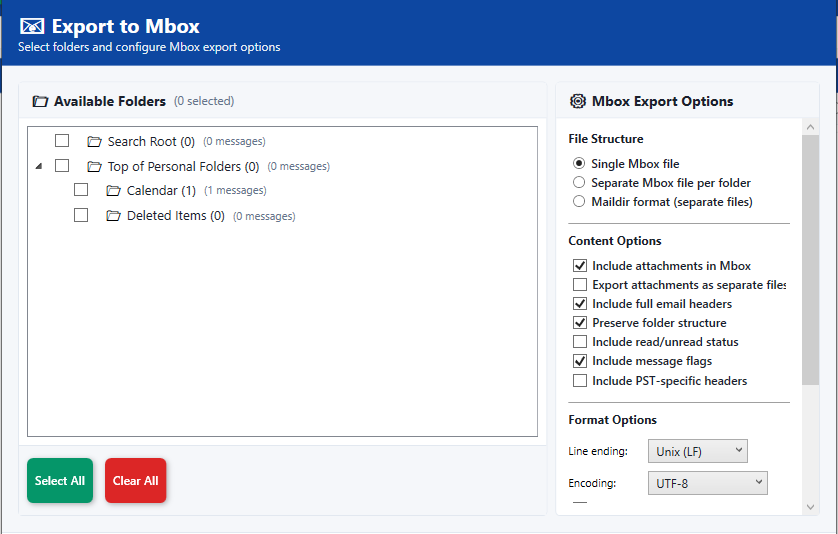
Task: Click the options panel scroll up arrow
Action: coord(810,127)
